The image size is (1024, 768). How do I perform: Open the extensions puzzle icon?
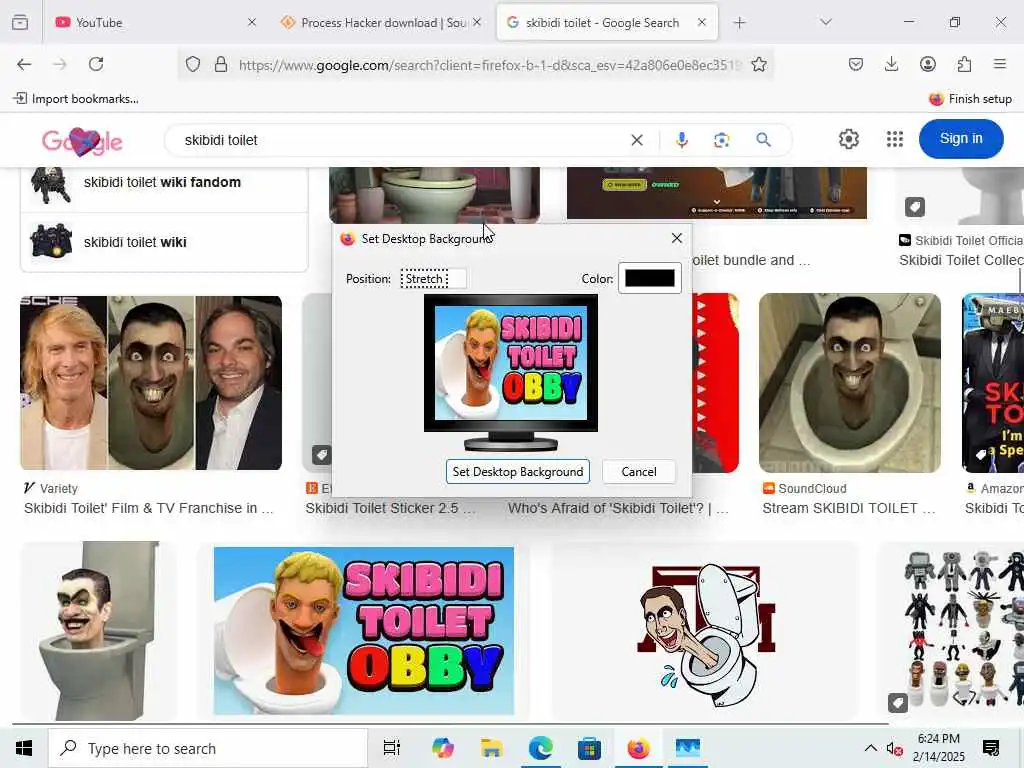click(964, 64)
